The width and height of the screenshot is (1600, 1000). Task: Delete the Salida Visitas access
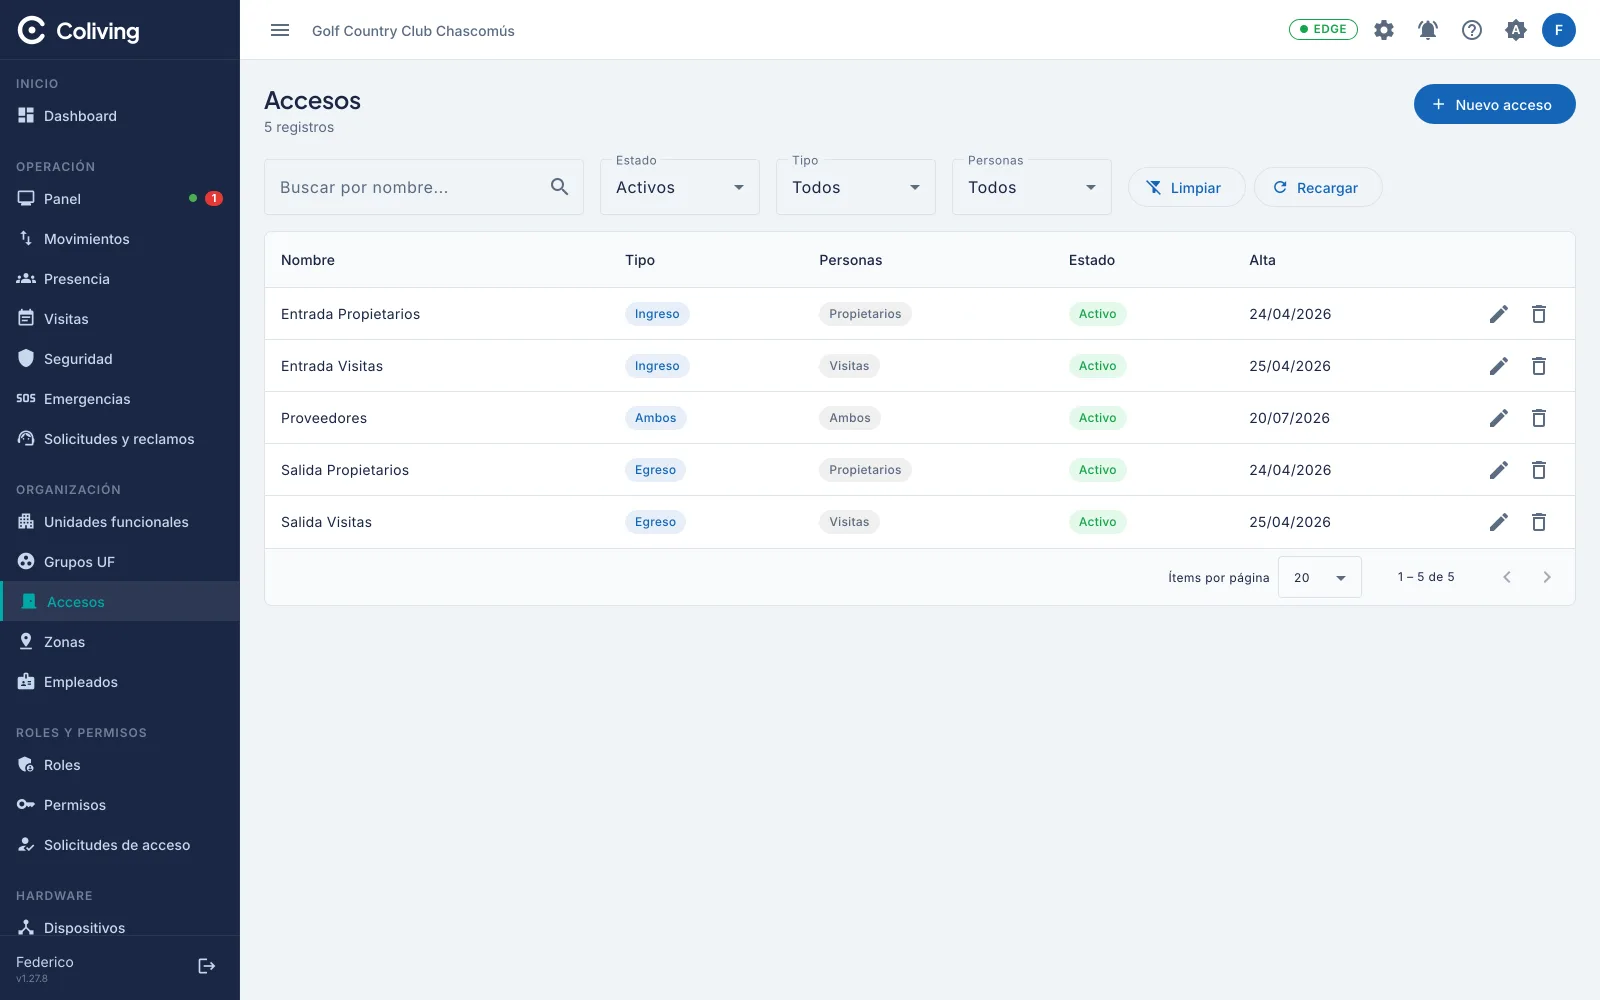click(1539, 522)
